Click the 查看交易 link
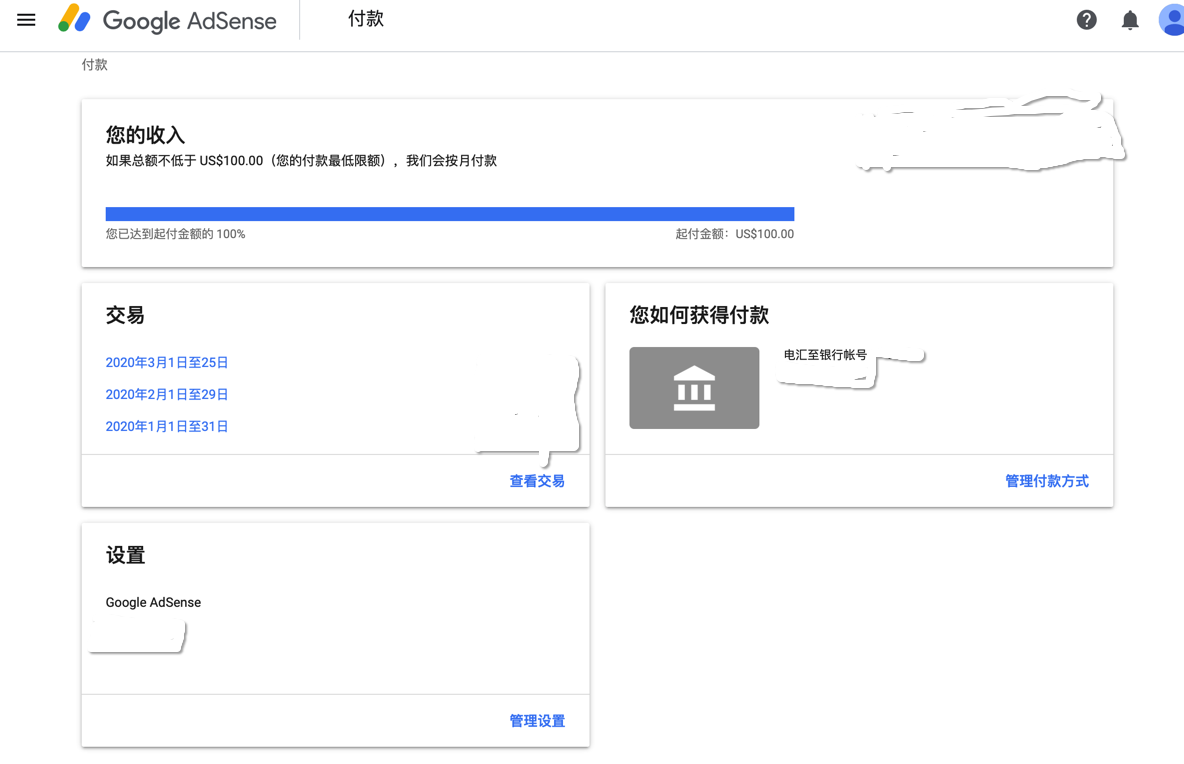 click(537, 481)
